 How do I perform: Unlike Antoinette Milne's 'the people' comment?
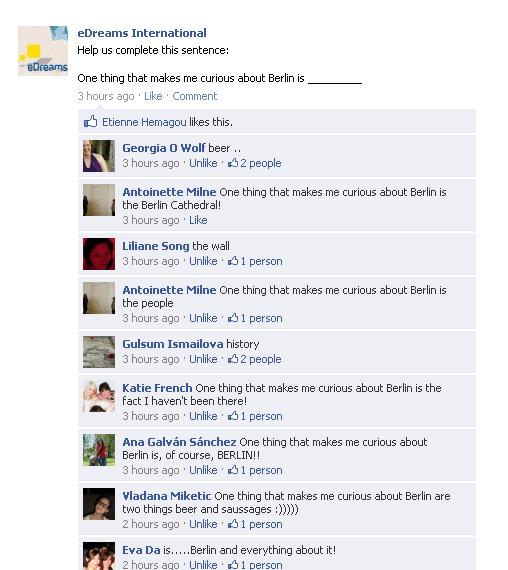[x=203, y=318]
